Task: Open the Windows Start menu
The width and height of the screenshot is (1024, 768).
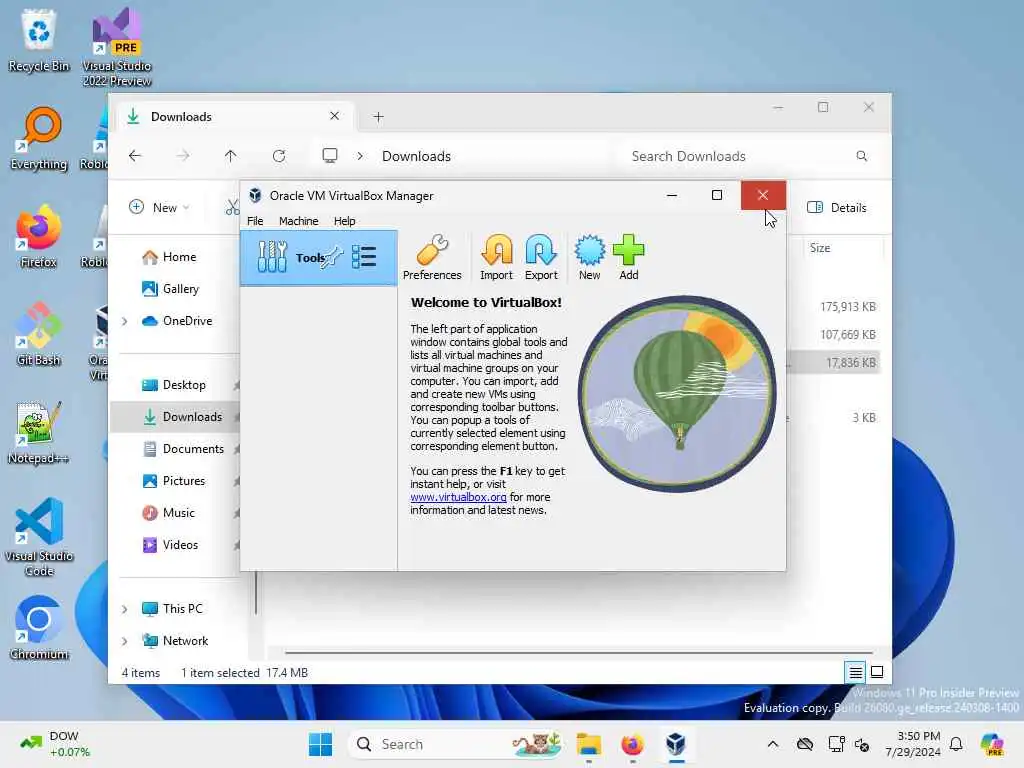Action: click(320, 744)
